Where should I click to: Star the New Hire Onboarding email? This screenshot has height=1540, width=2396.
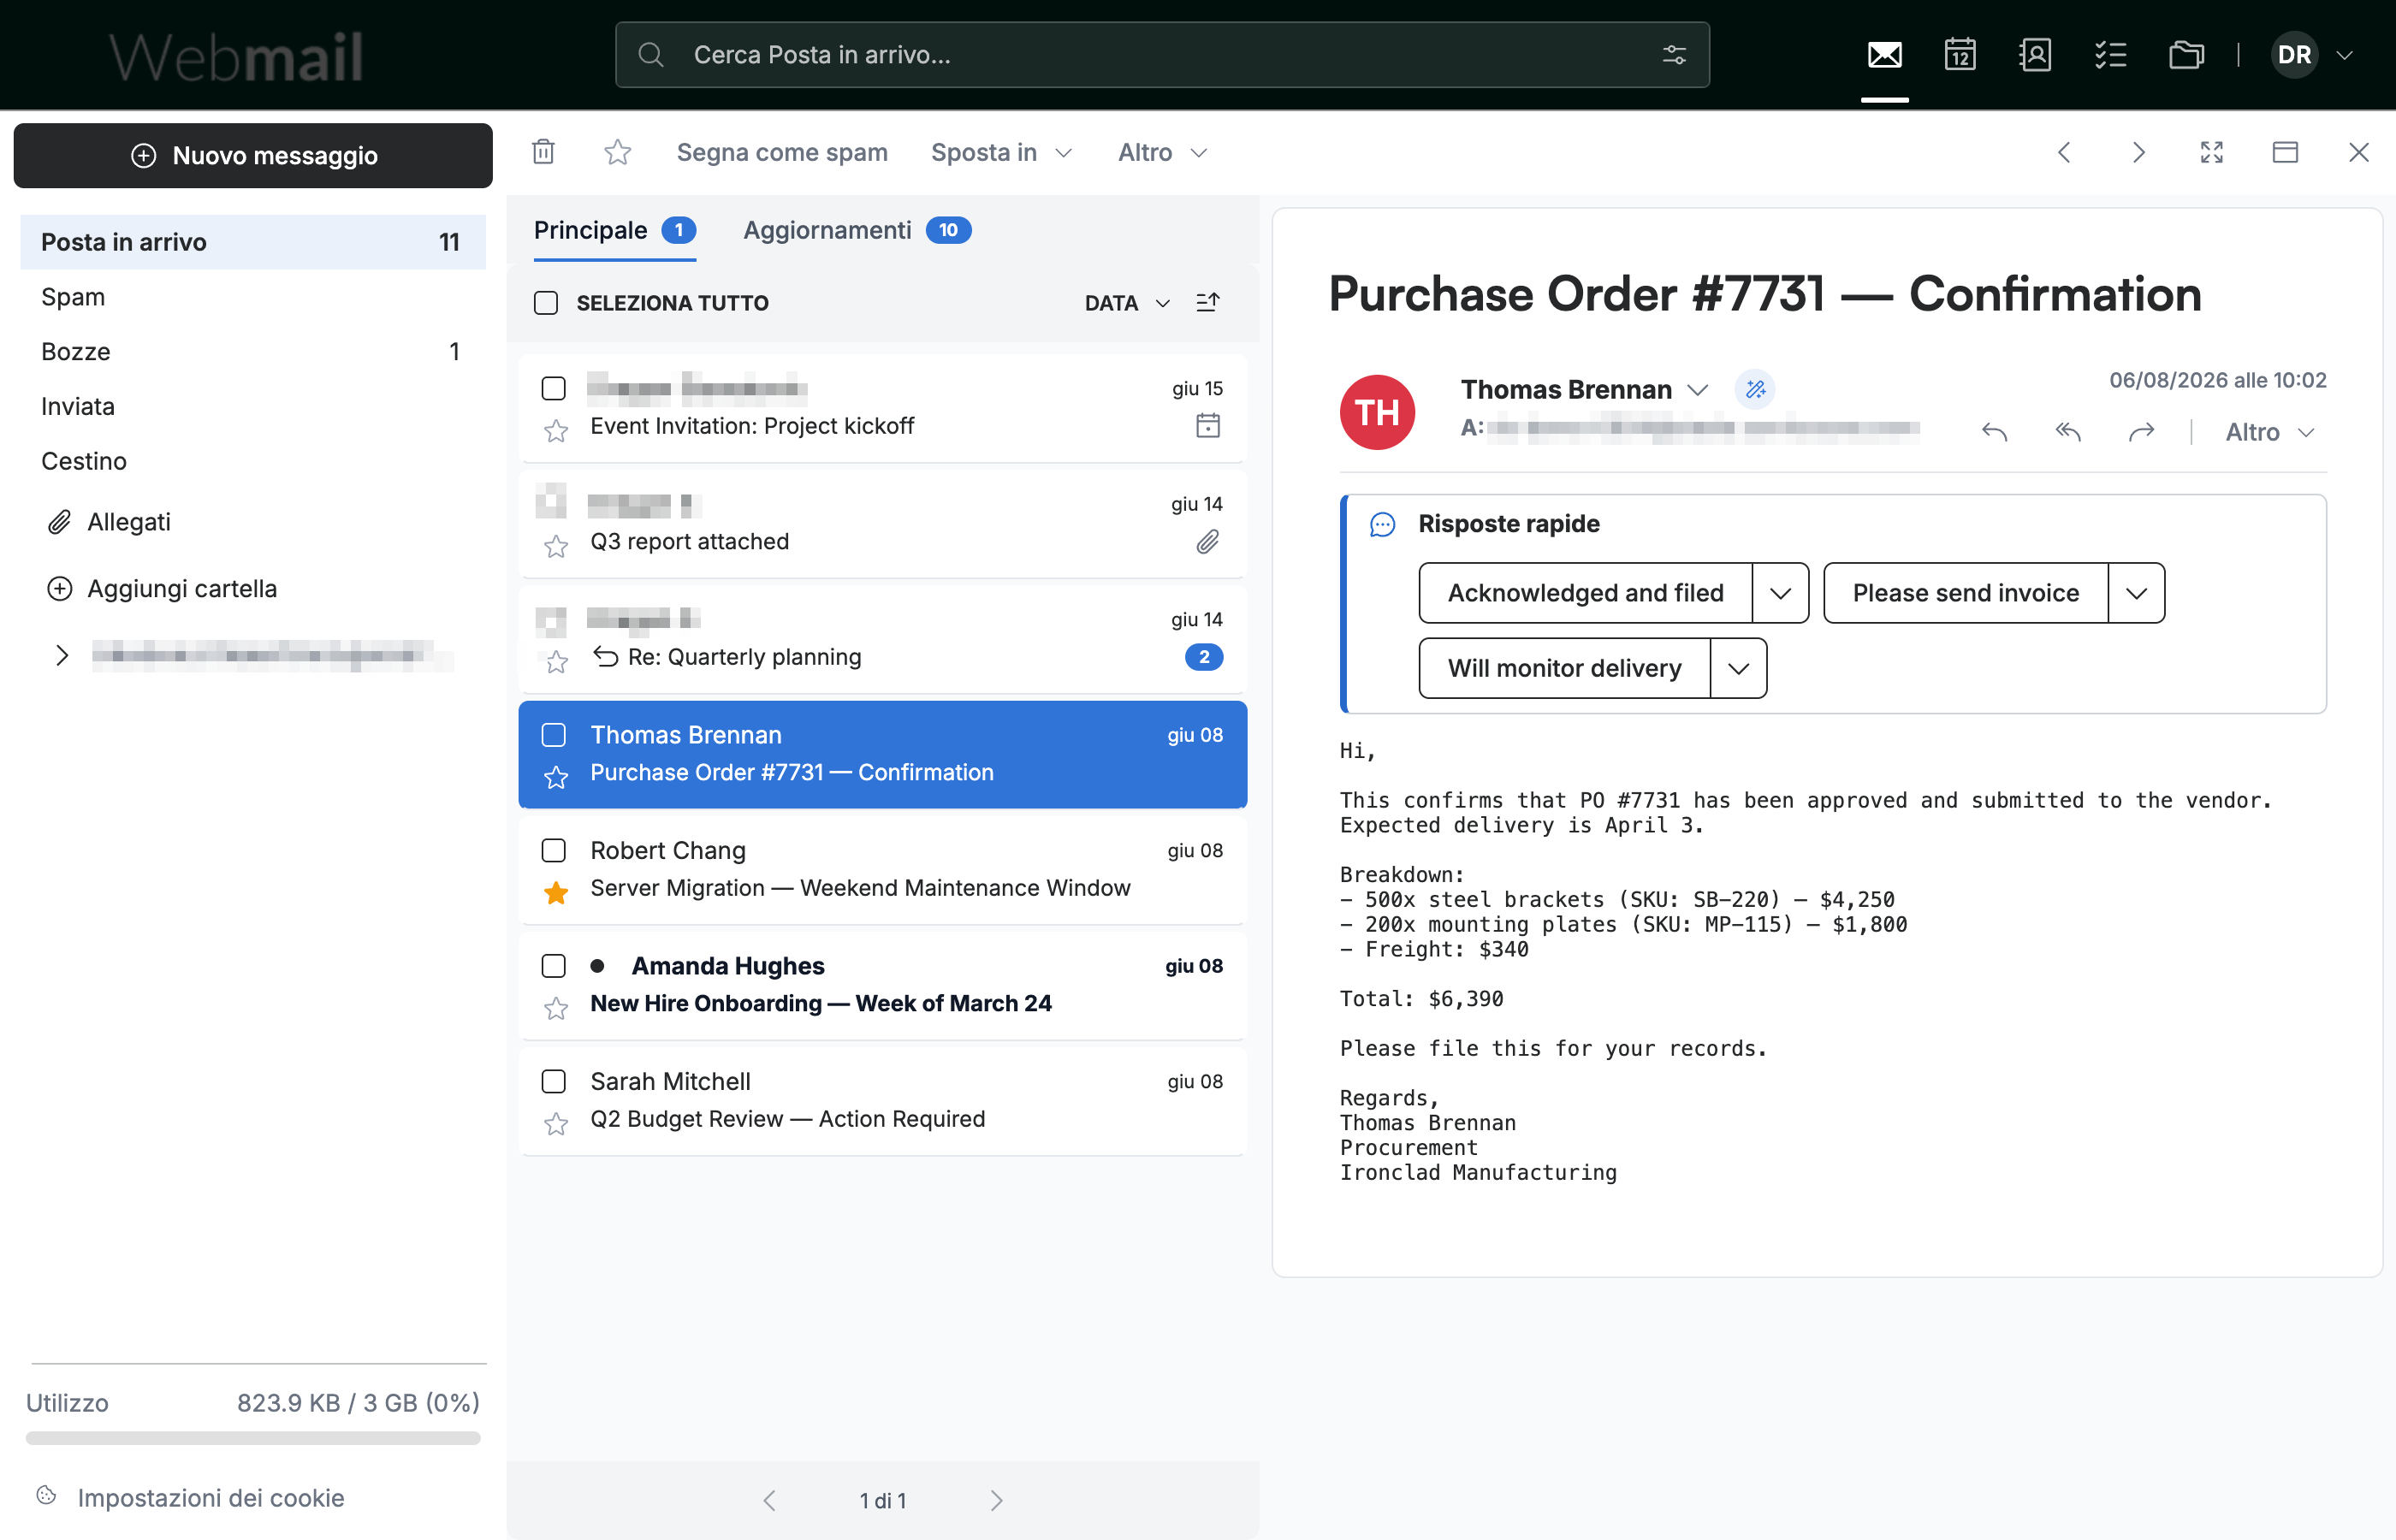556,1008
